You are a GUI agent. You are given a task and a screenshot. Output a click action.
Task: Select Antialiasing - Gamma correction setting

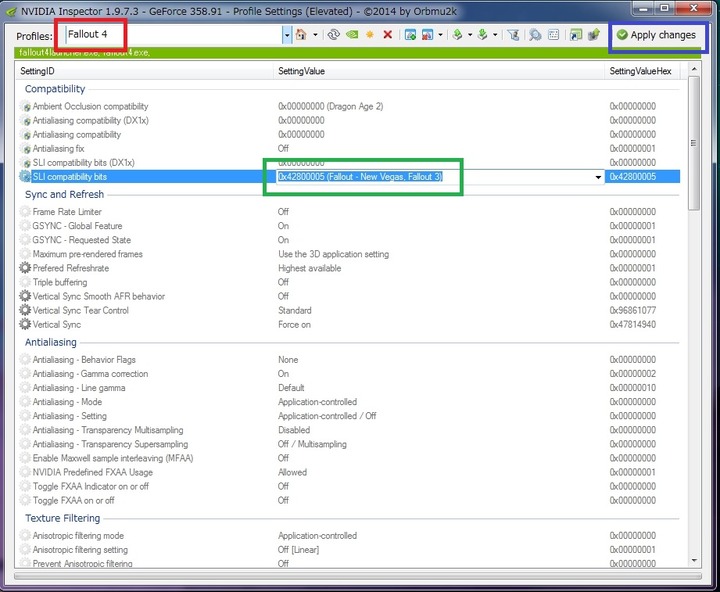click(90, 374)
